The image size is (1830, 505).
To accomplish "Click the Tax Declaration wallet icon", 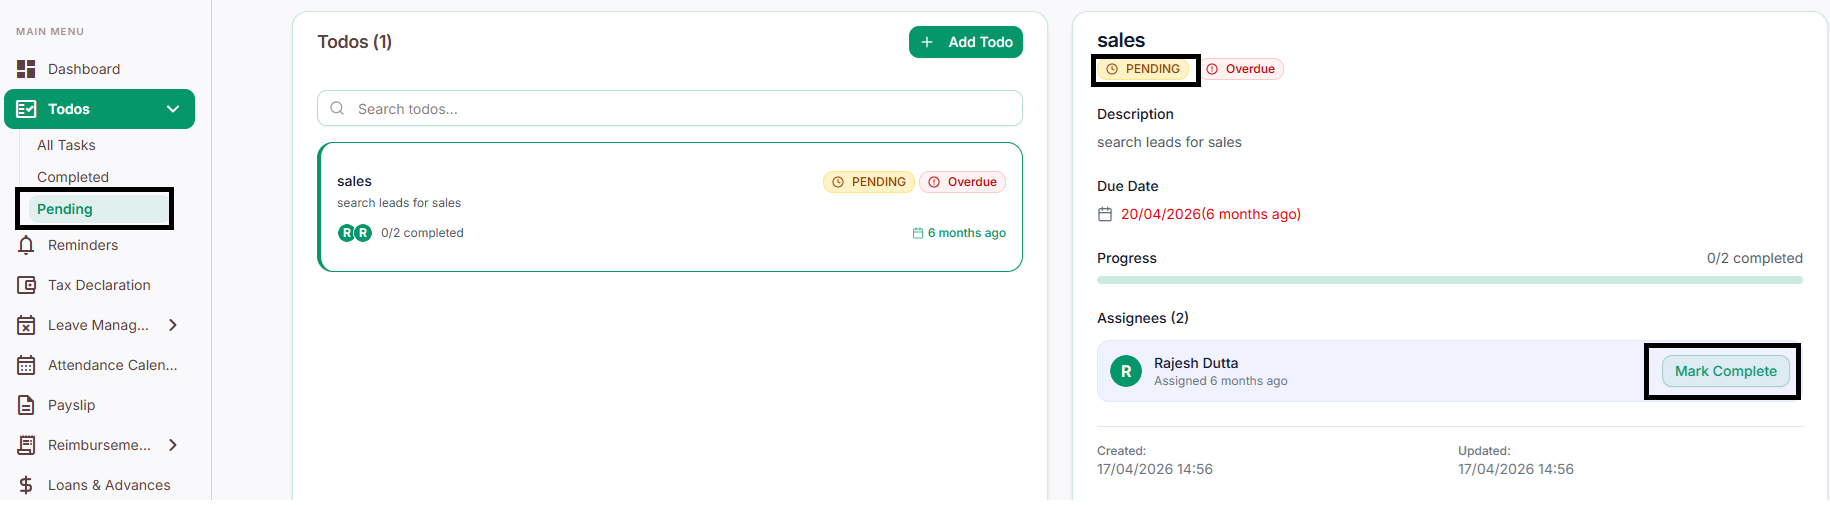I will [26, 285].
